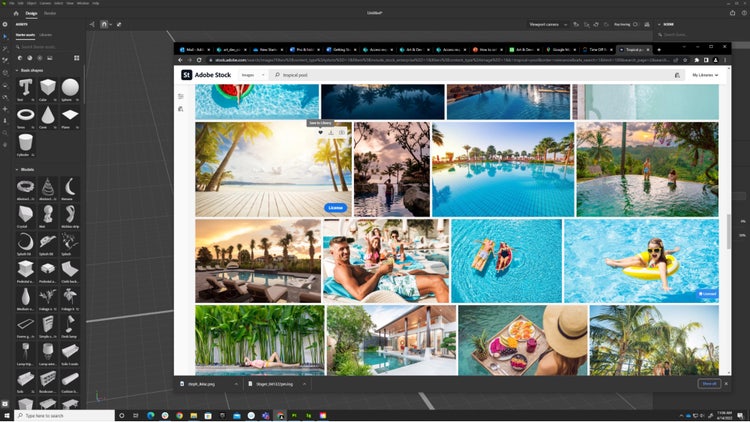Switch to the Render tab
The width and height of the screenshot is (750, 422).
point(50,14)
